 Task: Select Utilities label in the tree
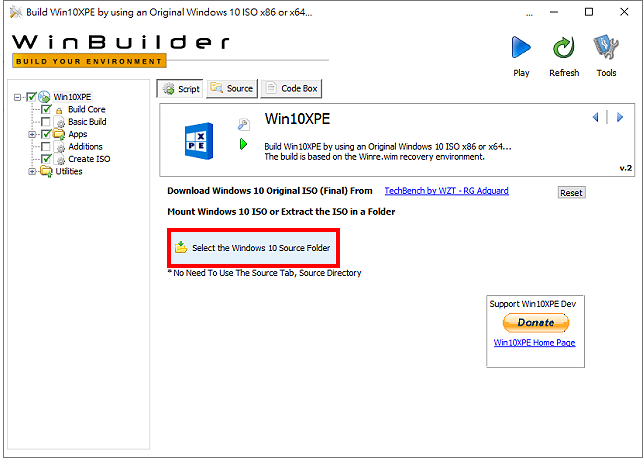pyautogui.click(x=69, y=171)
